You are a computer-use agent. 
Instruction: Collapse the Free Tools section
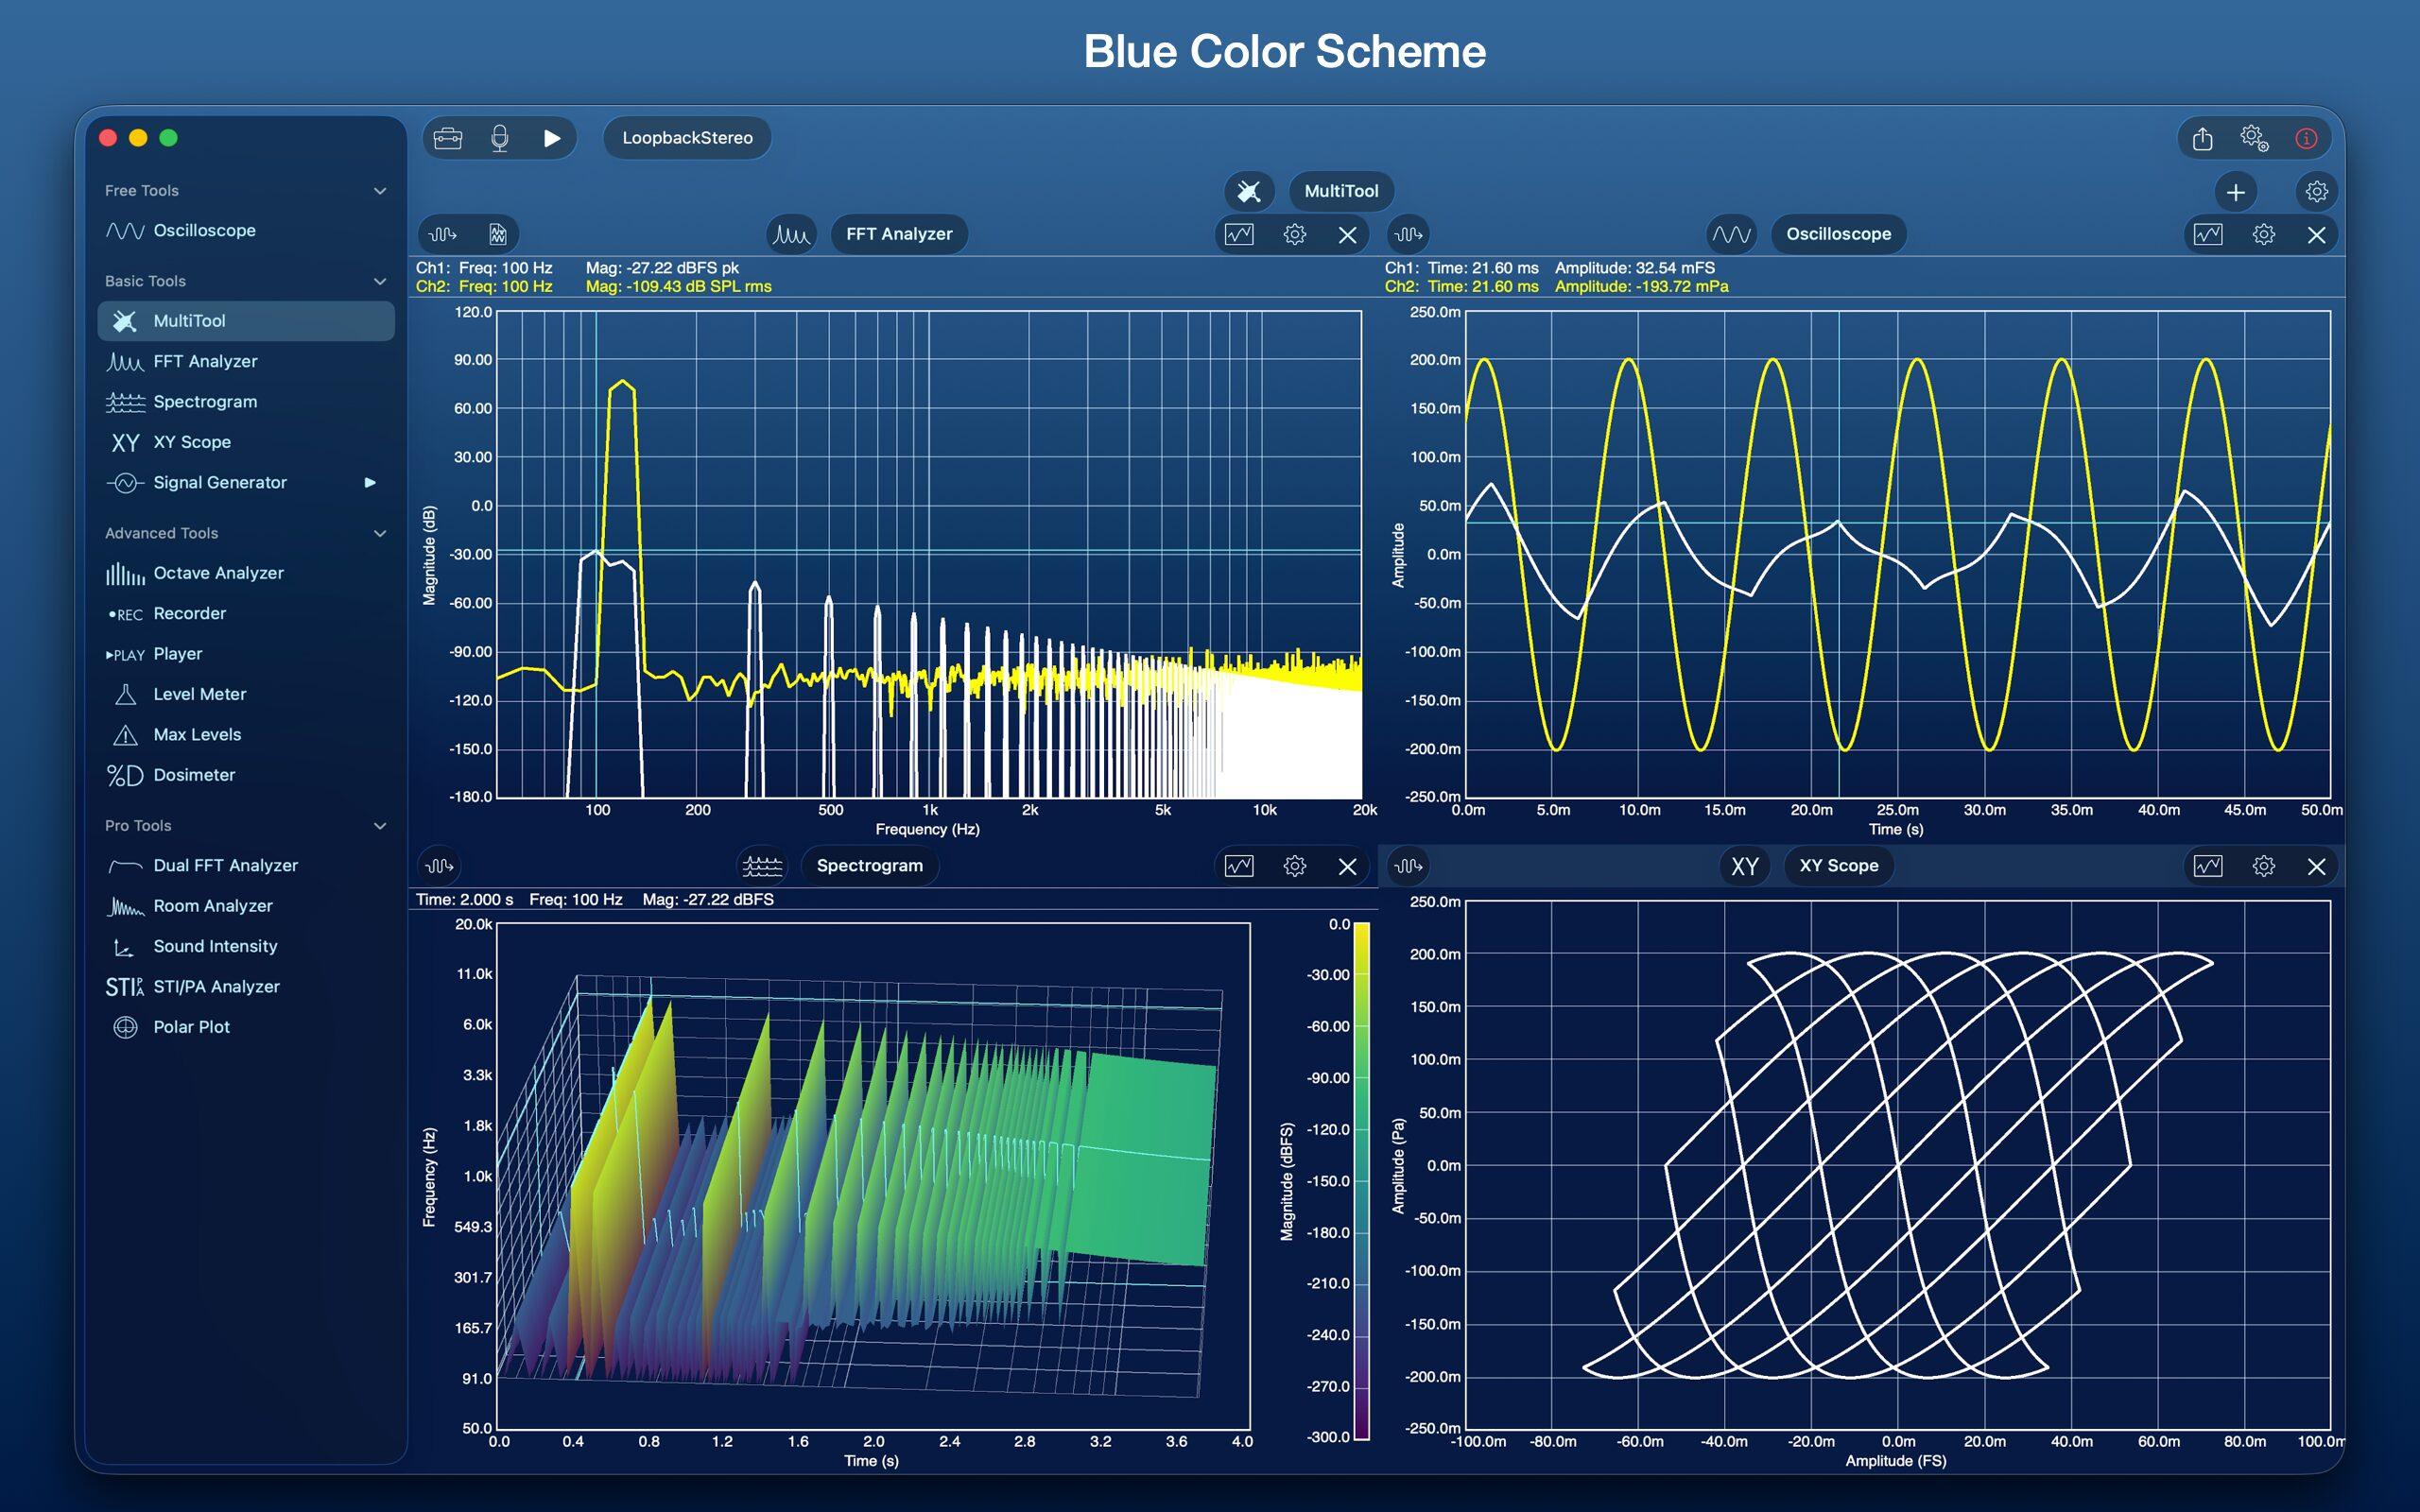tap(380, 190)
